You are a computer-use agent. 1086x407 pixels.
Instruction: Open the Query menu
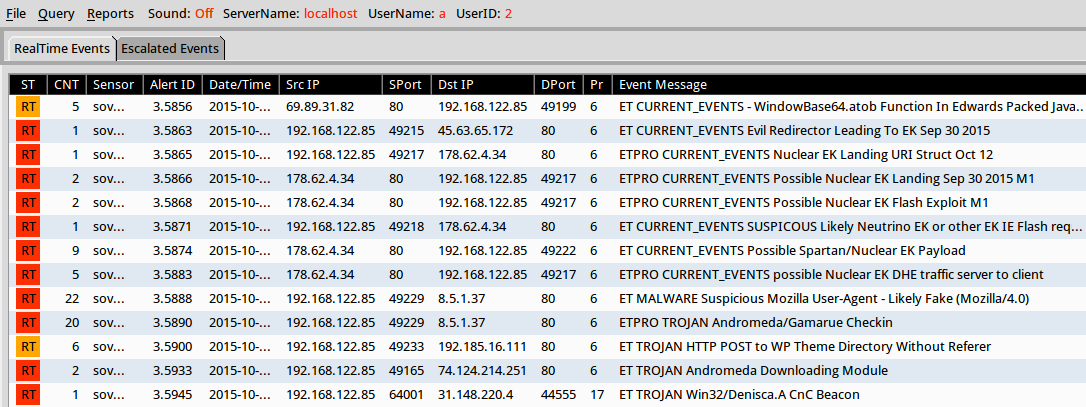pyautogui.click(x=56, y=14)
